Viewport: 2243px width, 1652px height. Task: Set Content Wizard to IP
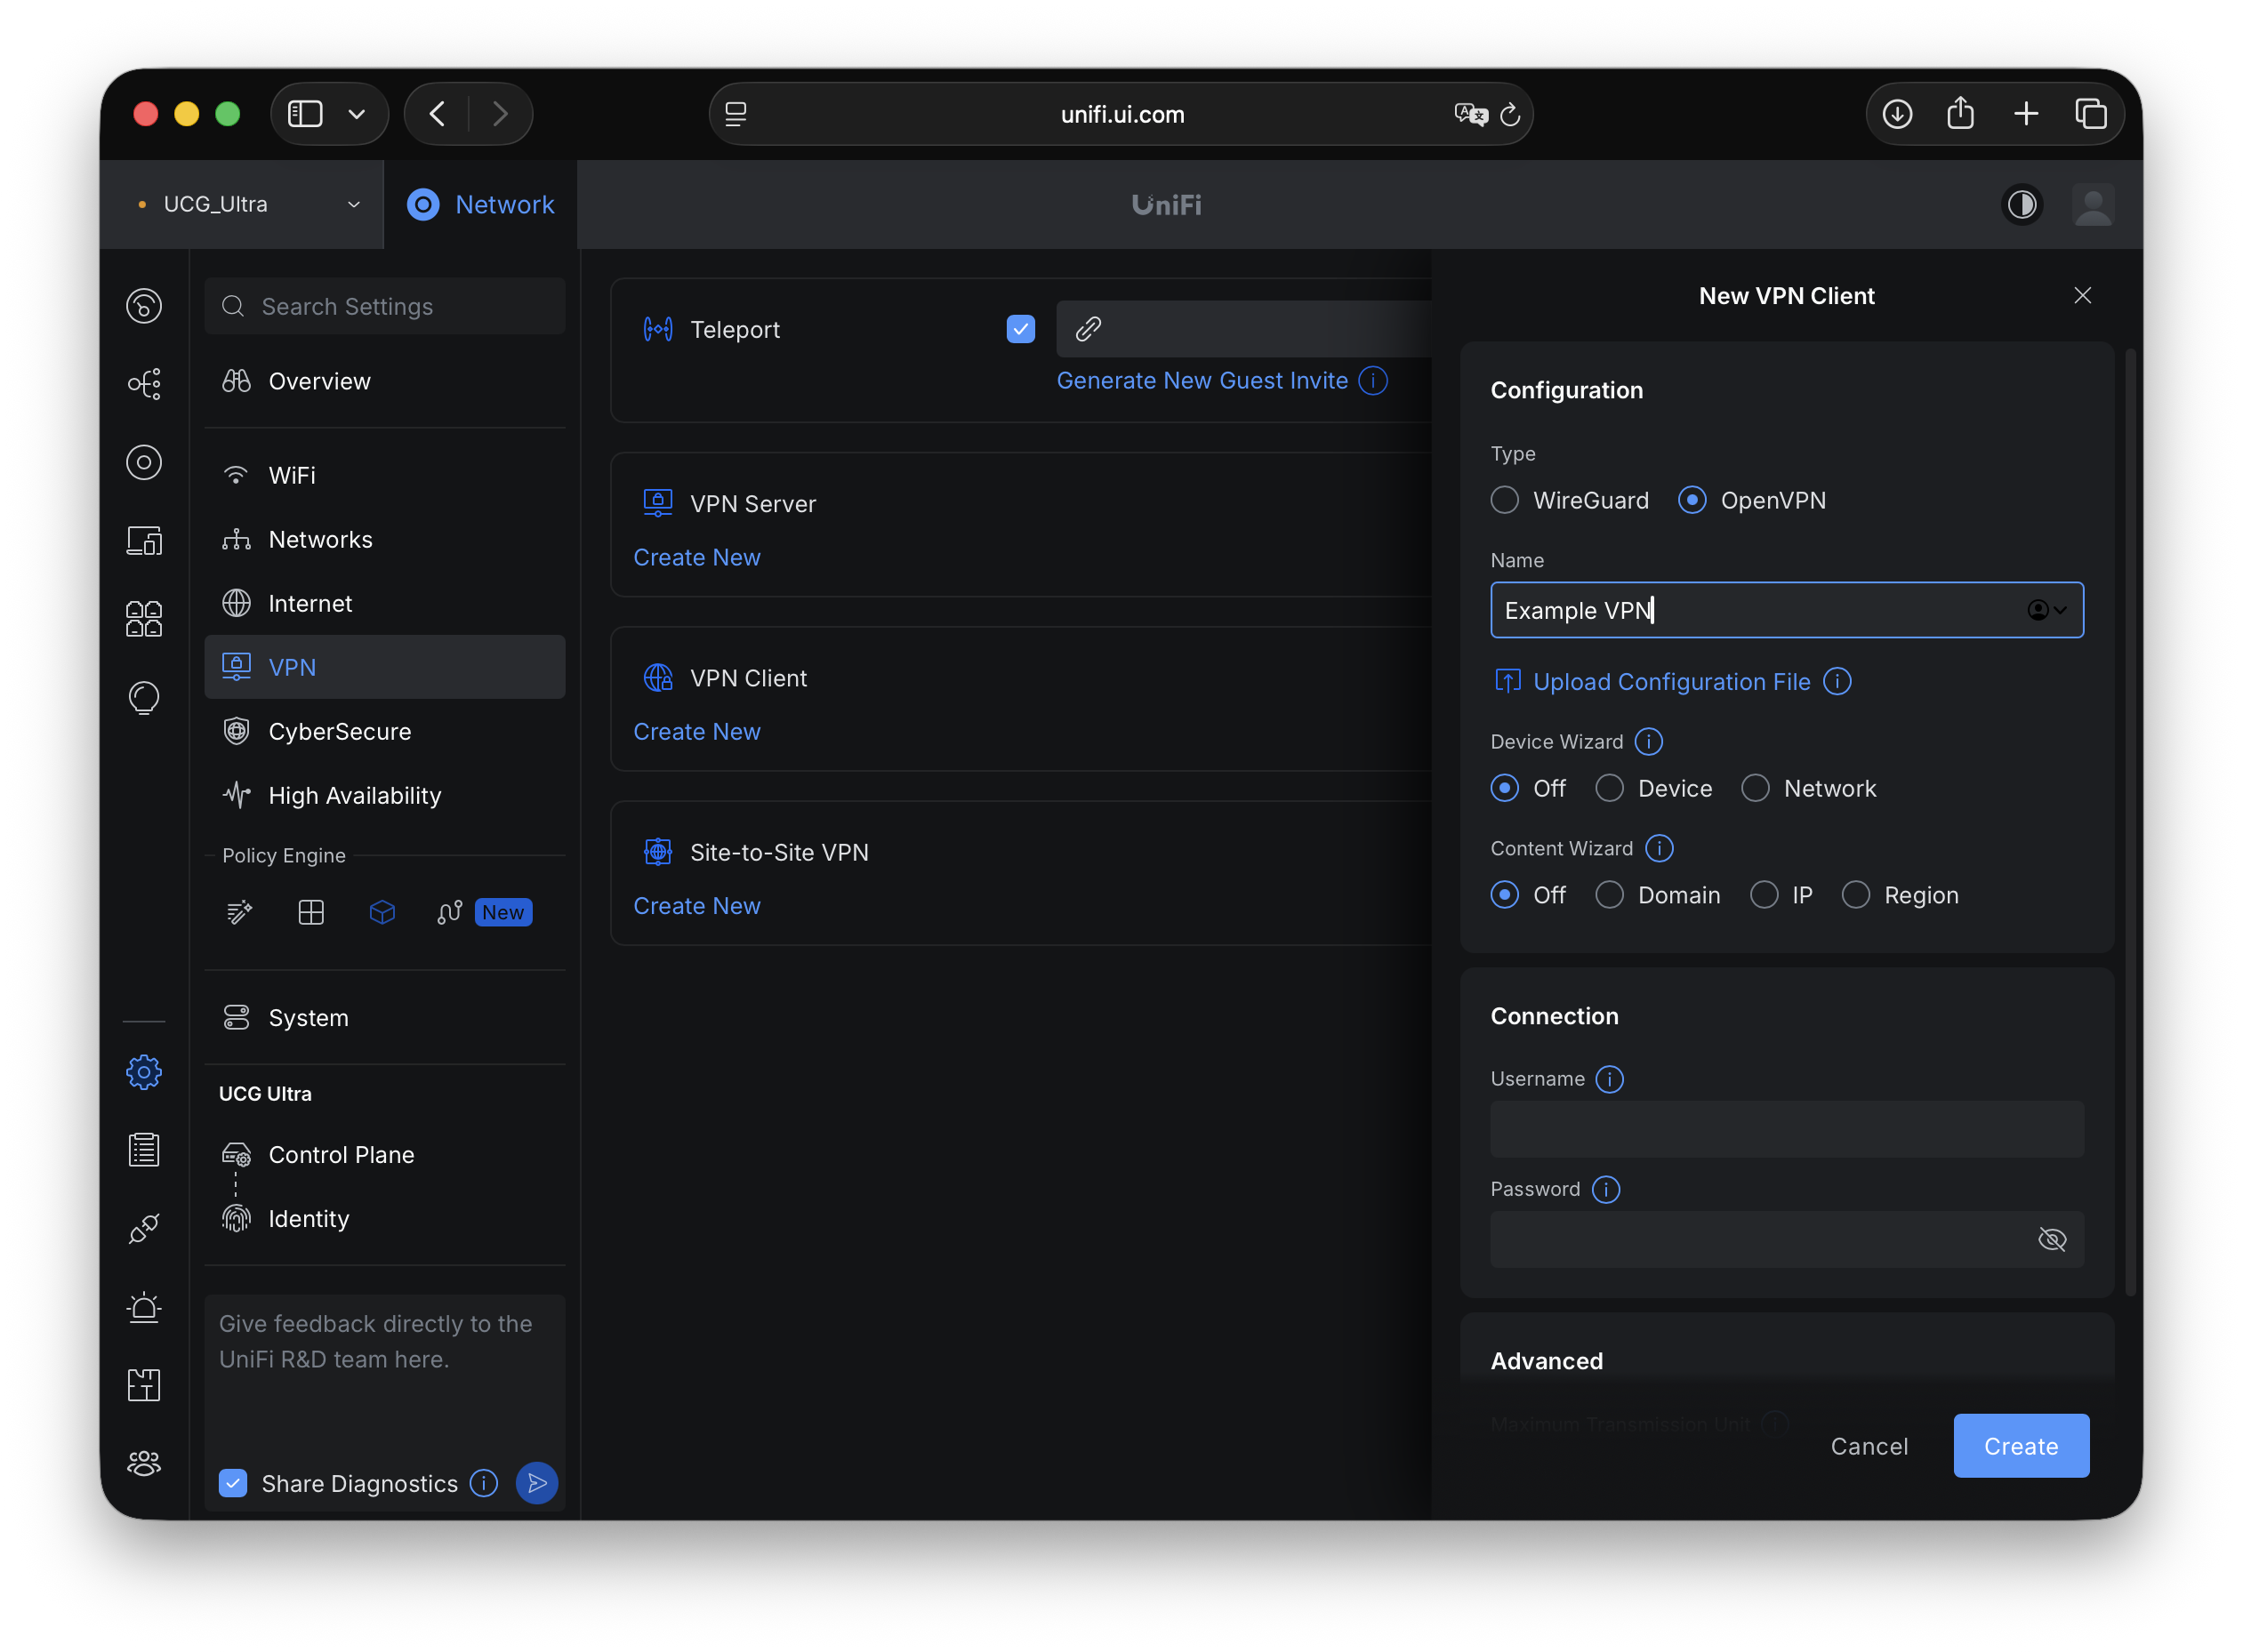pyautogui.click(x=1764, y=895)
